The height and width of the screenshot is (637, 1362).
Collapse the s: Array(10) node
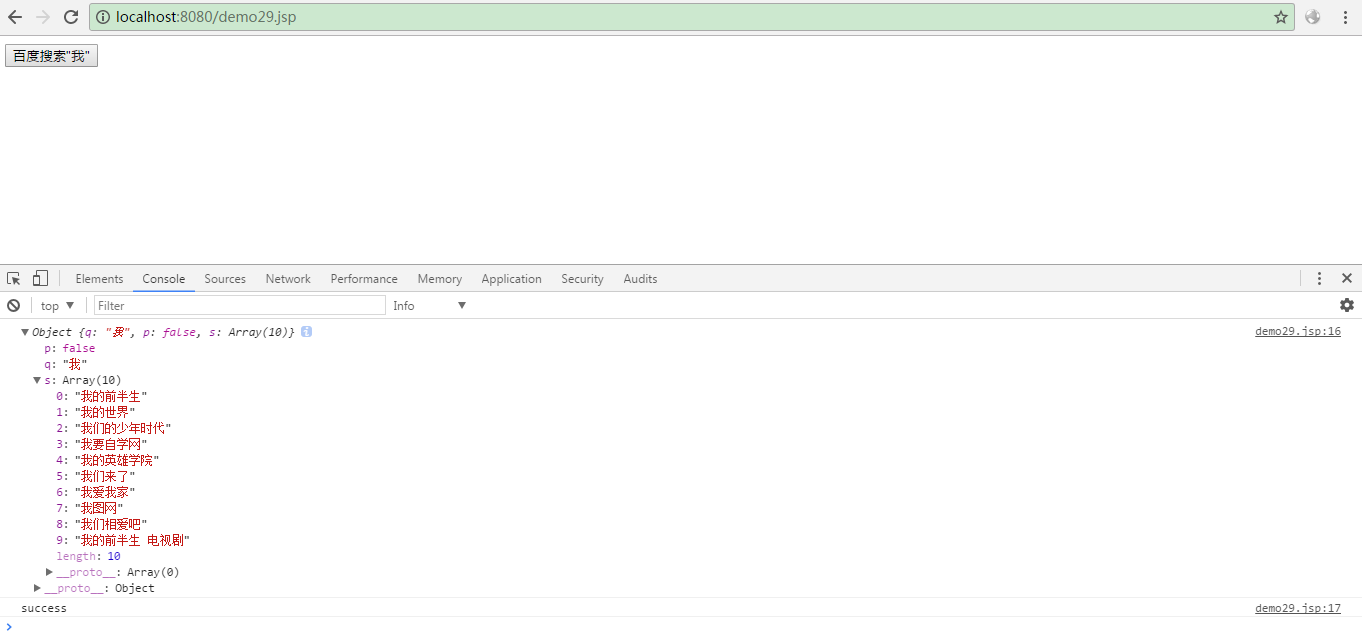coord(37,380)
